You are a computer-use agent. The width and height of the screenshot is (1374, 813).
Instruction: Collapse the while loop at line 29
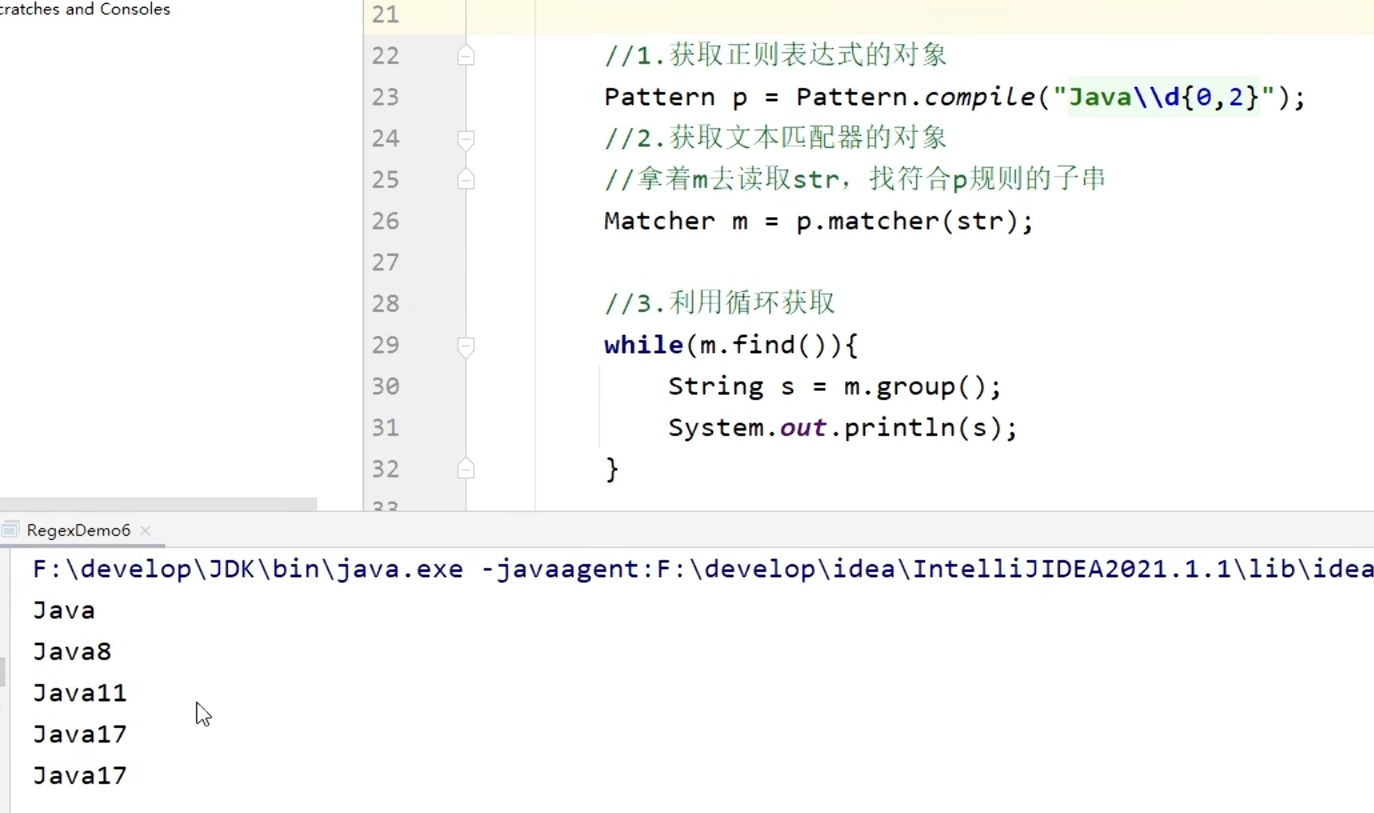(466, 346)
